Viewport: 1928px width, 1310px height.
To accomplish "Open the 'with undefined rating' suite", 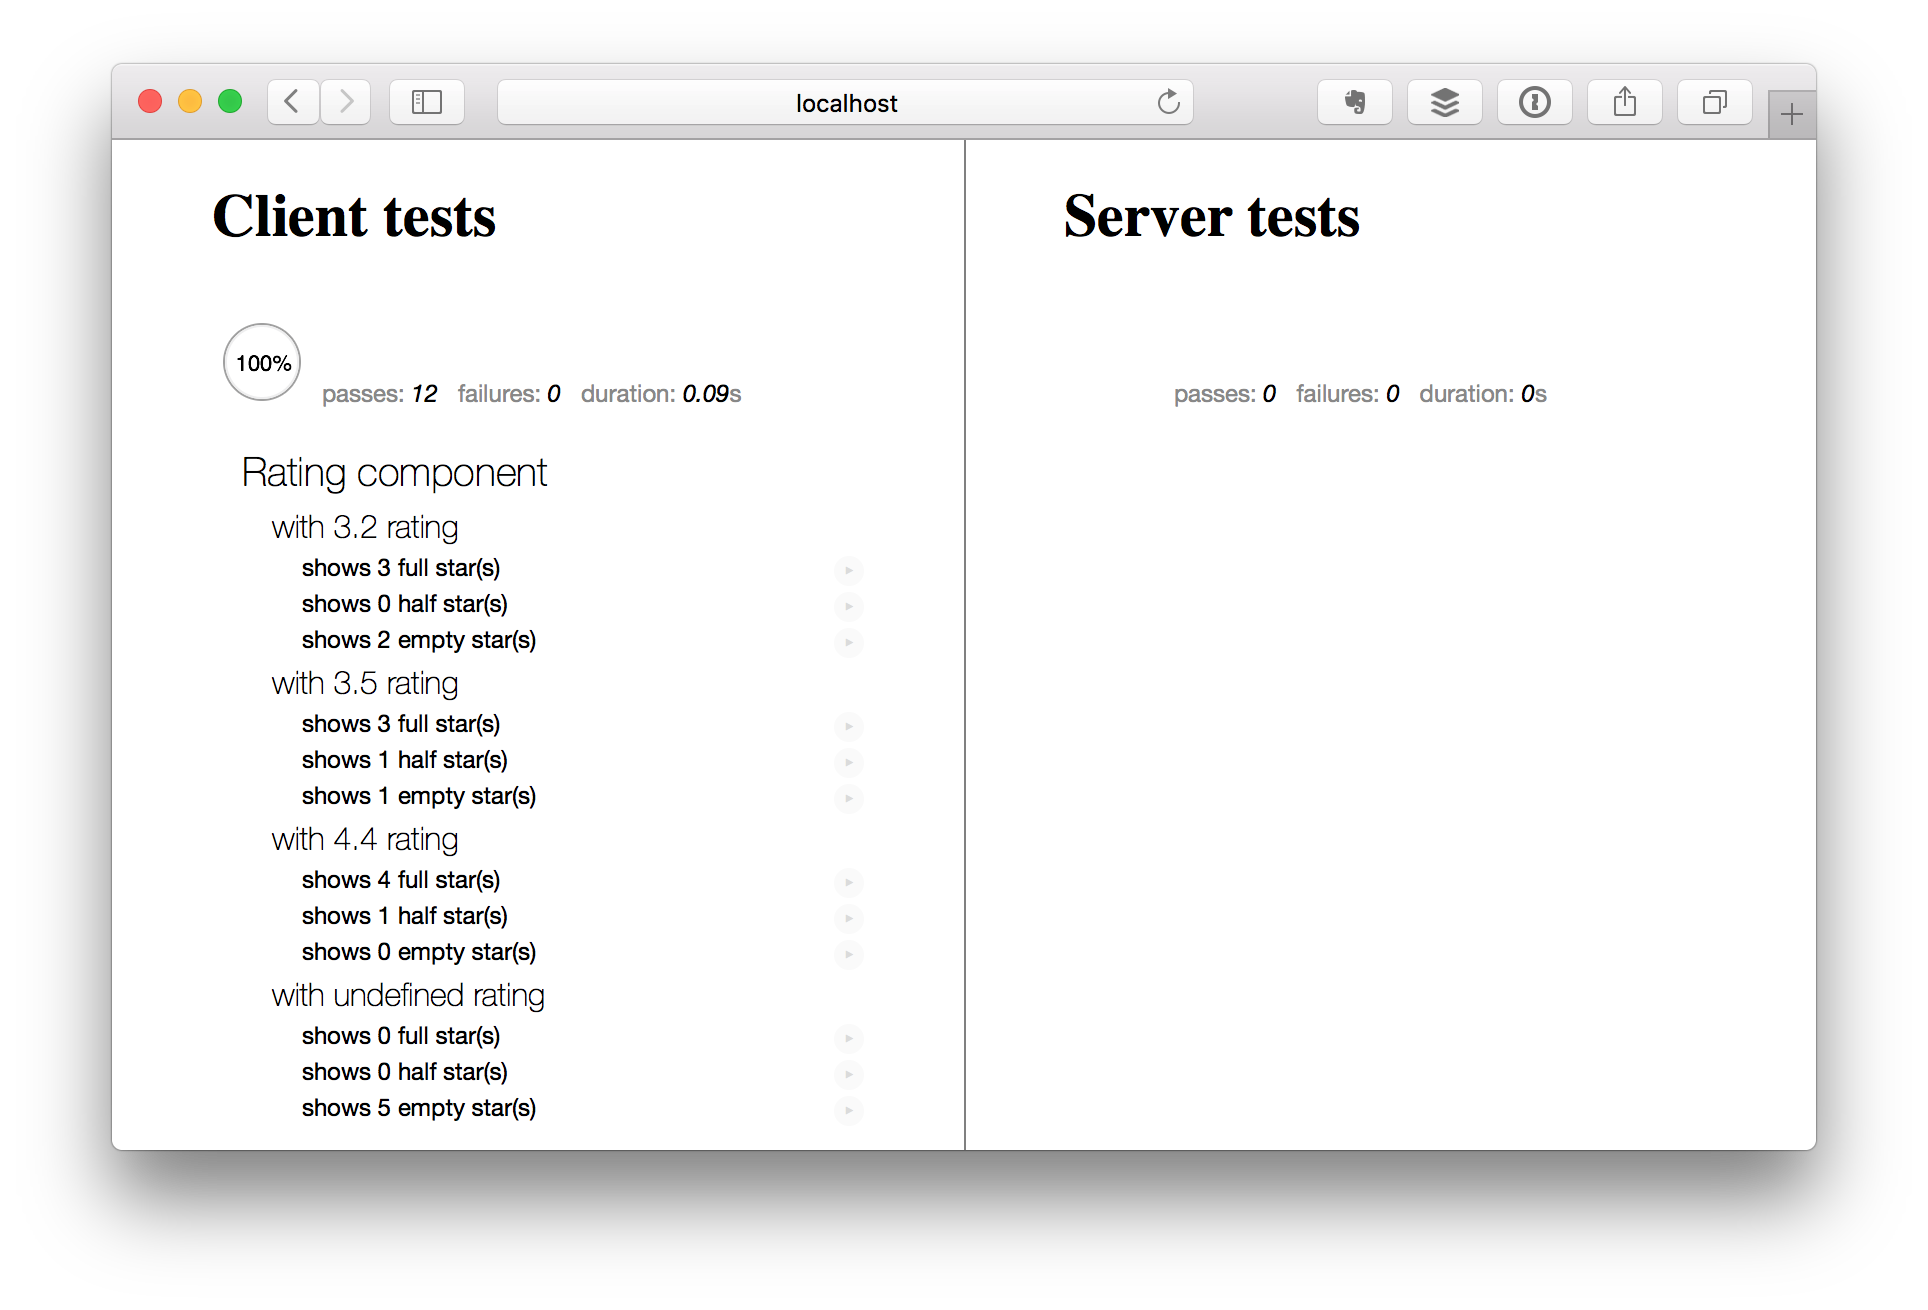I will (x=408, y=996).
